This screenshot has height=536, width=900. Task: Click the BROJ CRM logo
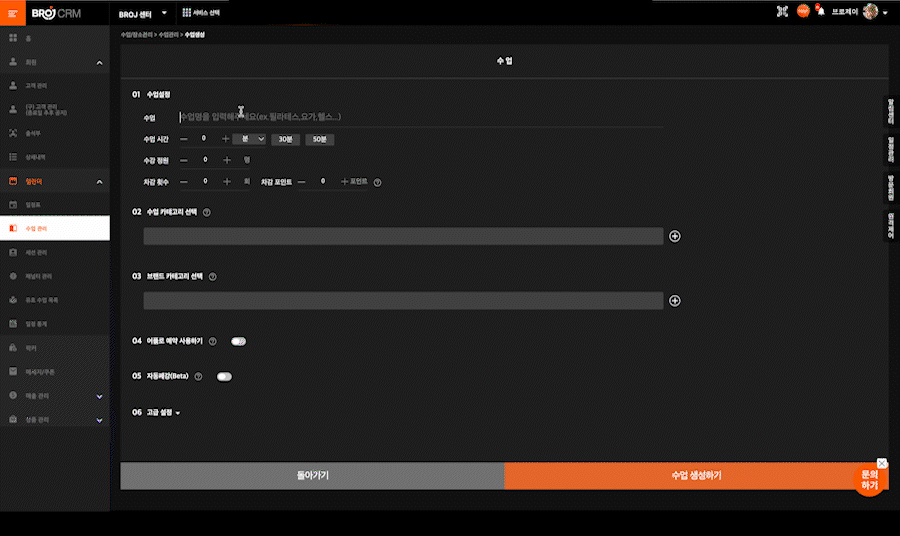[56, 13]
